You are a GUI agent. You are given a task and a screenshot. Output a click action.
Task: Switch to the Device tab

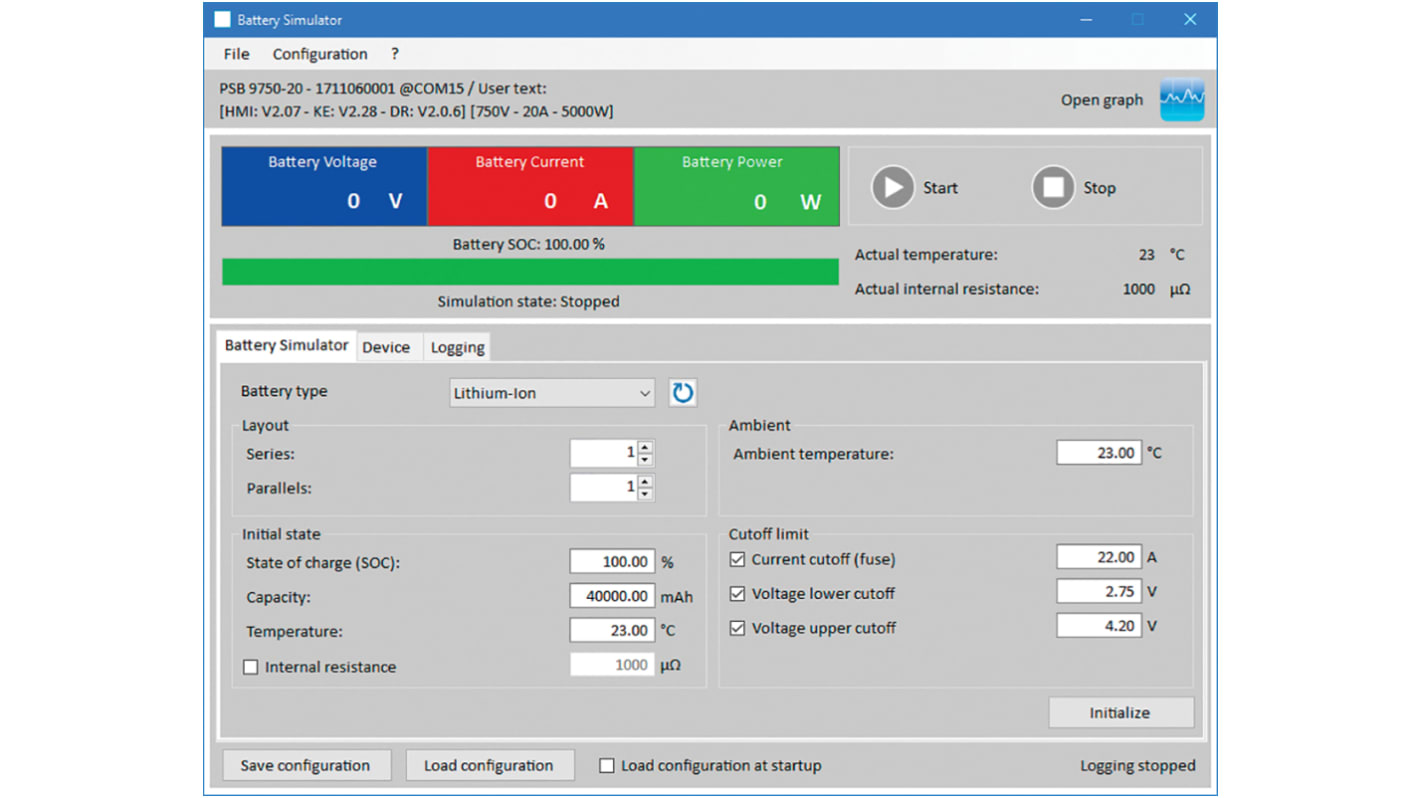click(x=386, y=347)
